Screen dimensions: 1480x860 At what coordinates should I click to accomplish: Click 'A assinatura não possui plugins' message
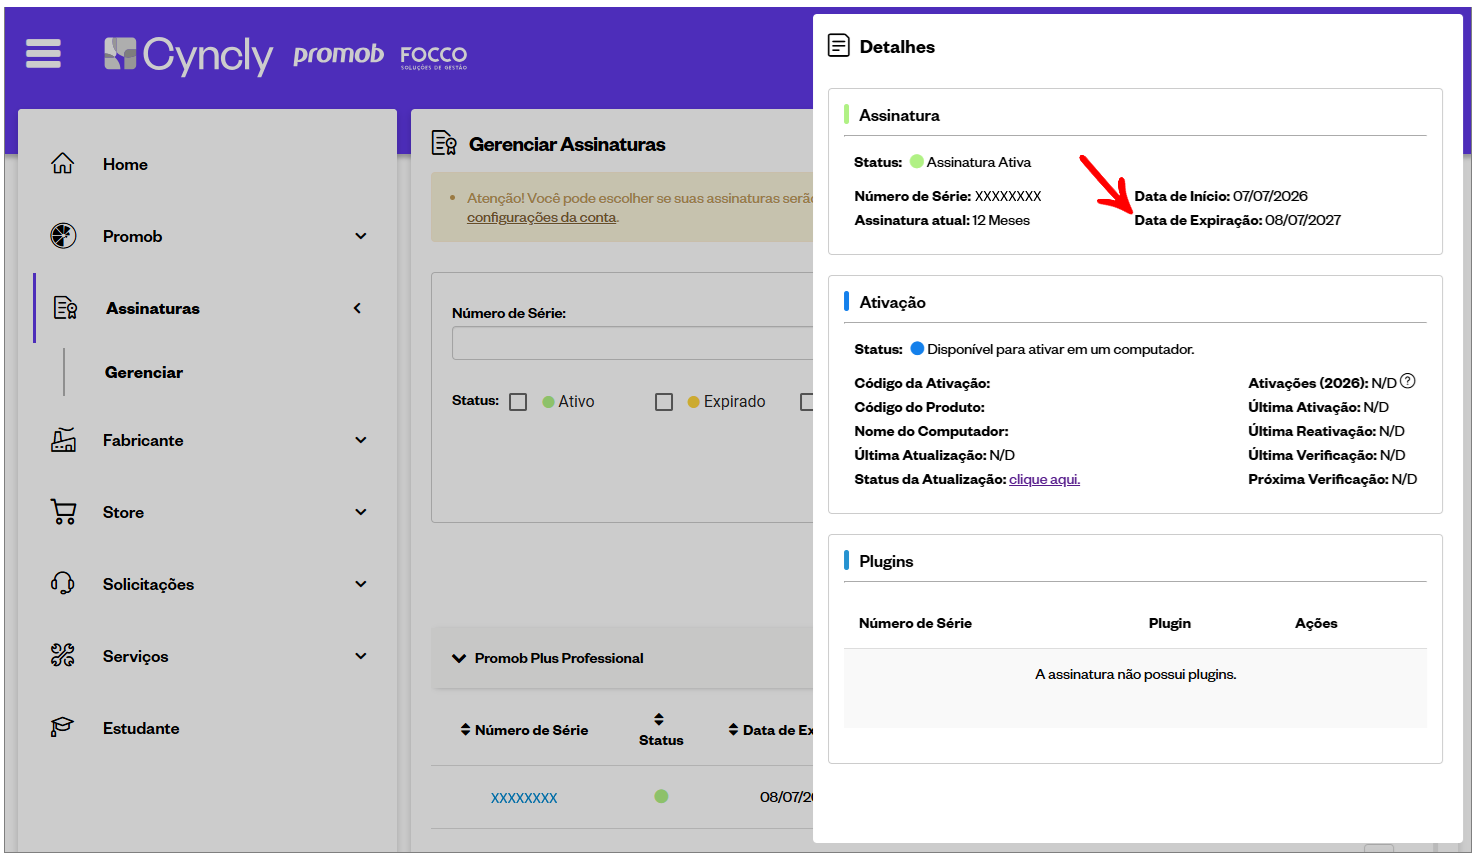pos(1135,674)
